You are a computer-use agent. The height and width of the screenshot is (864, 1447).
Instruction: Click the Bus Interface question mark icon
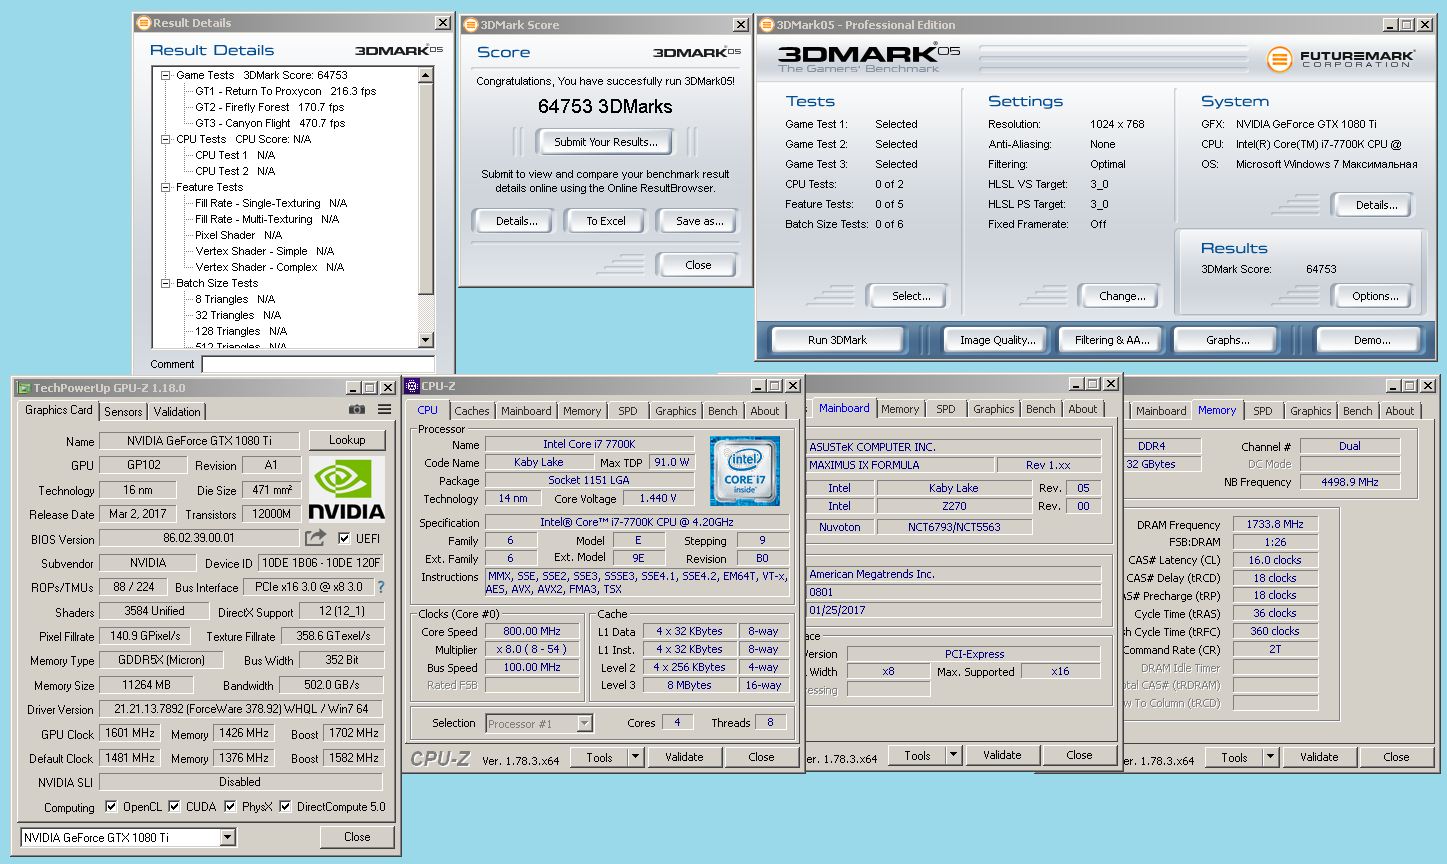click(x=380, y=587)
